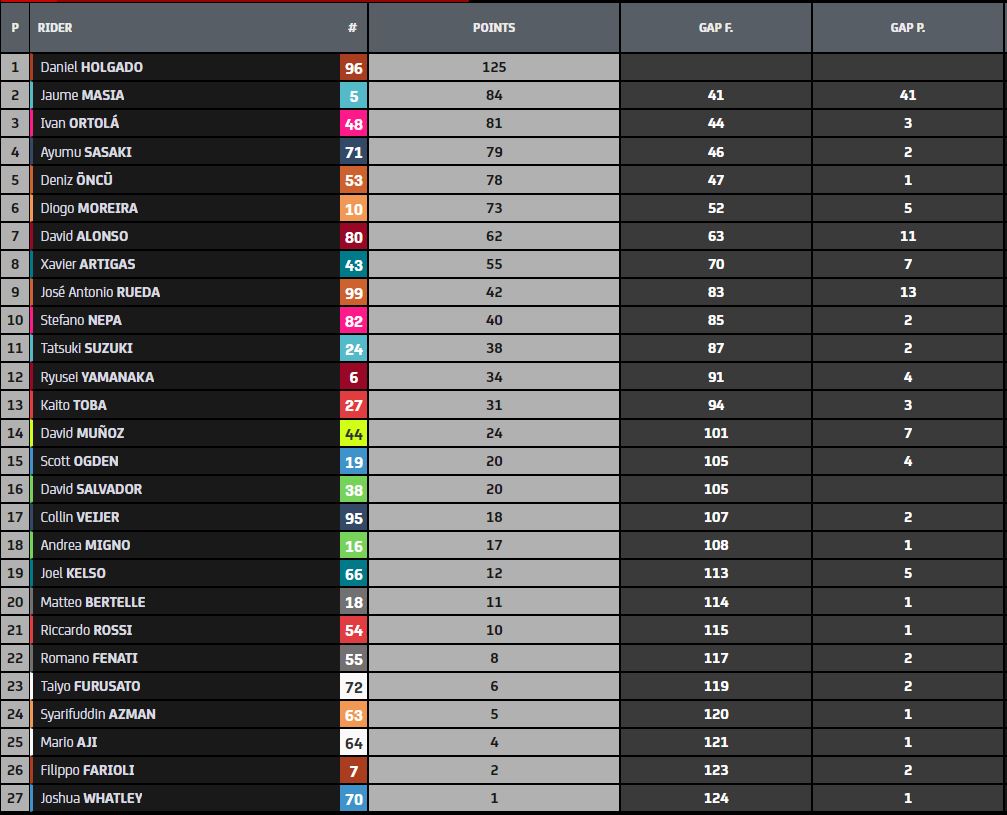Click Andrea Migno's green 16 badge
1007x815 pixels.
pyautogui.click(x=353, y=546)
